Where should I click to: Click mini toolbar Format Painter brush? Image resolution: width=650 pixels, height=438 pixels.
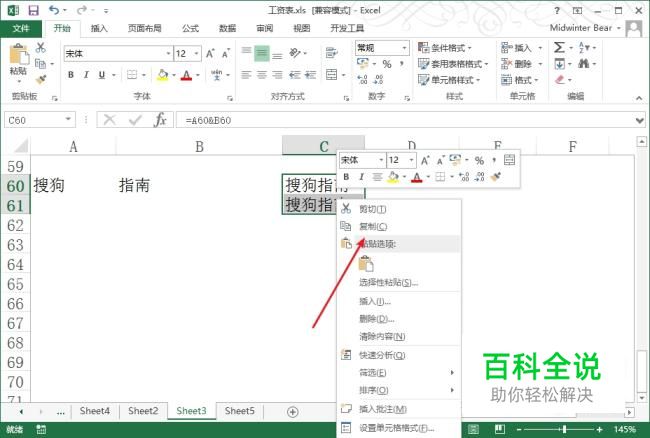[495, 177]
